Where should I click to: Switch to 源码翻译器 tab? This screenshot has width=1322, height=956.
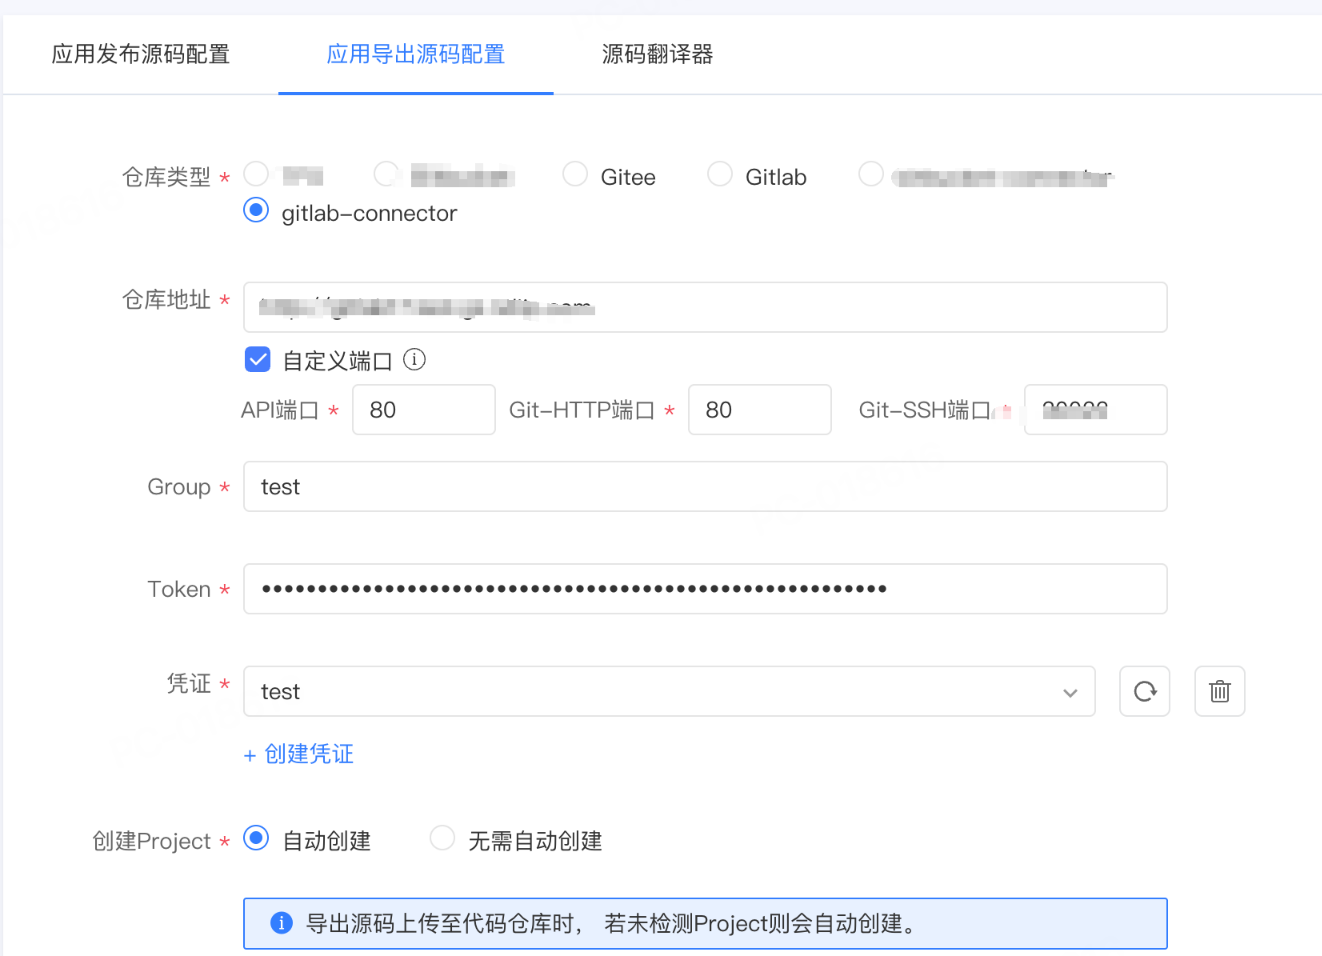pos(657,54)
